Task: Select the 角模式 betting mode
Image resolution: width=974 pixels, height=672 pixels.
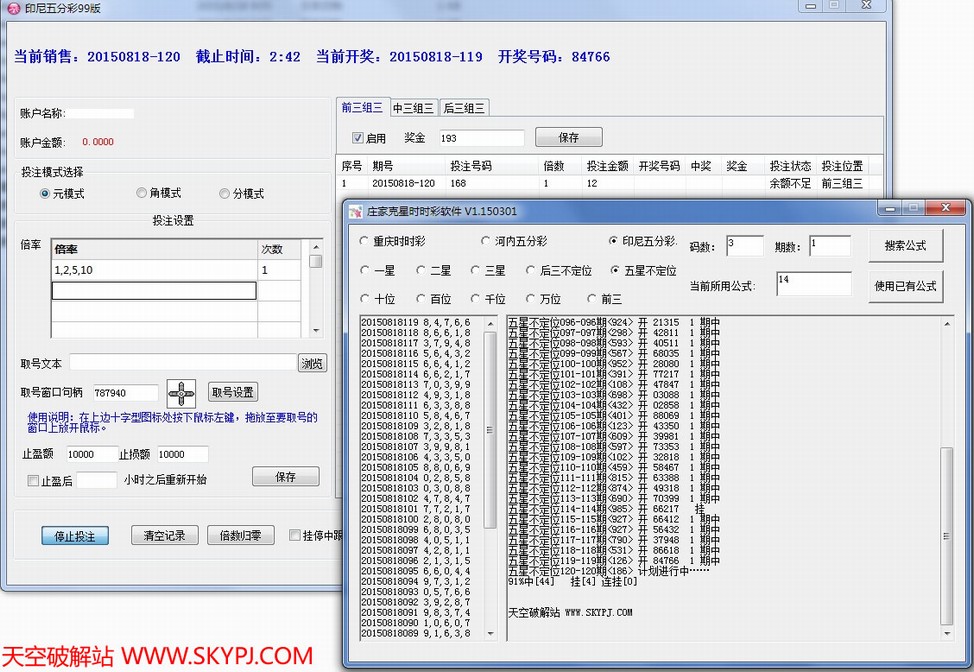Action: coord(141,194)
